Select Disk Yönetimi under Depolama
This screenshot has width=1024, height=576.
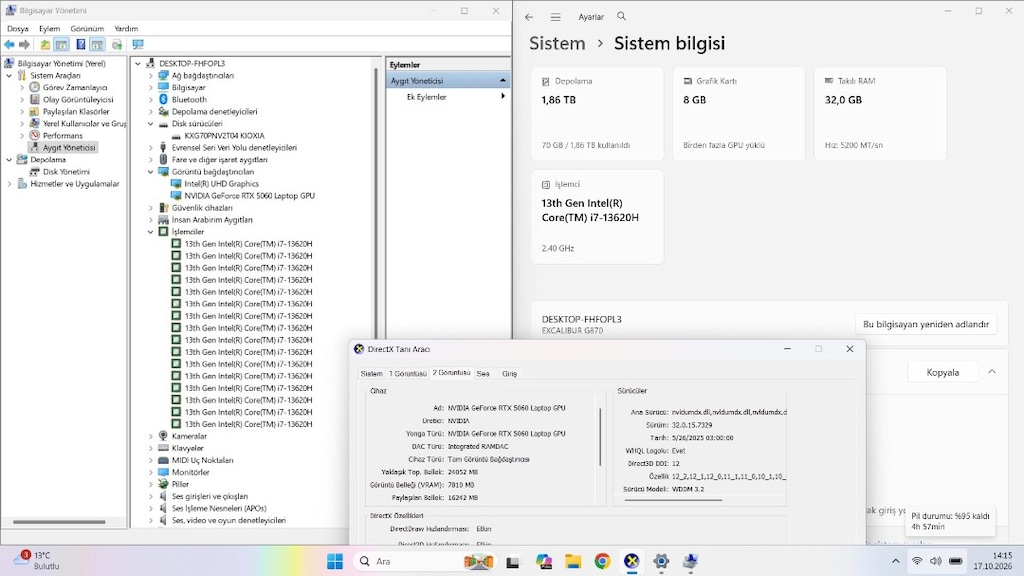pos(66,172)
